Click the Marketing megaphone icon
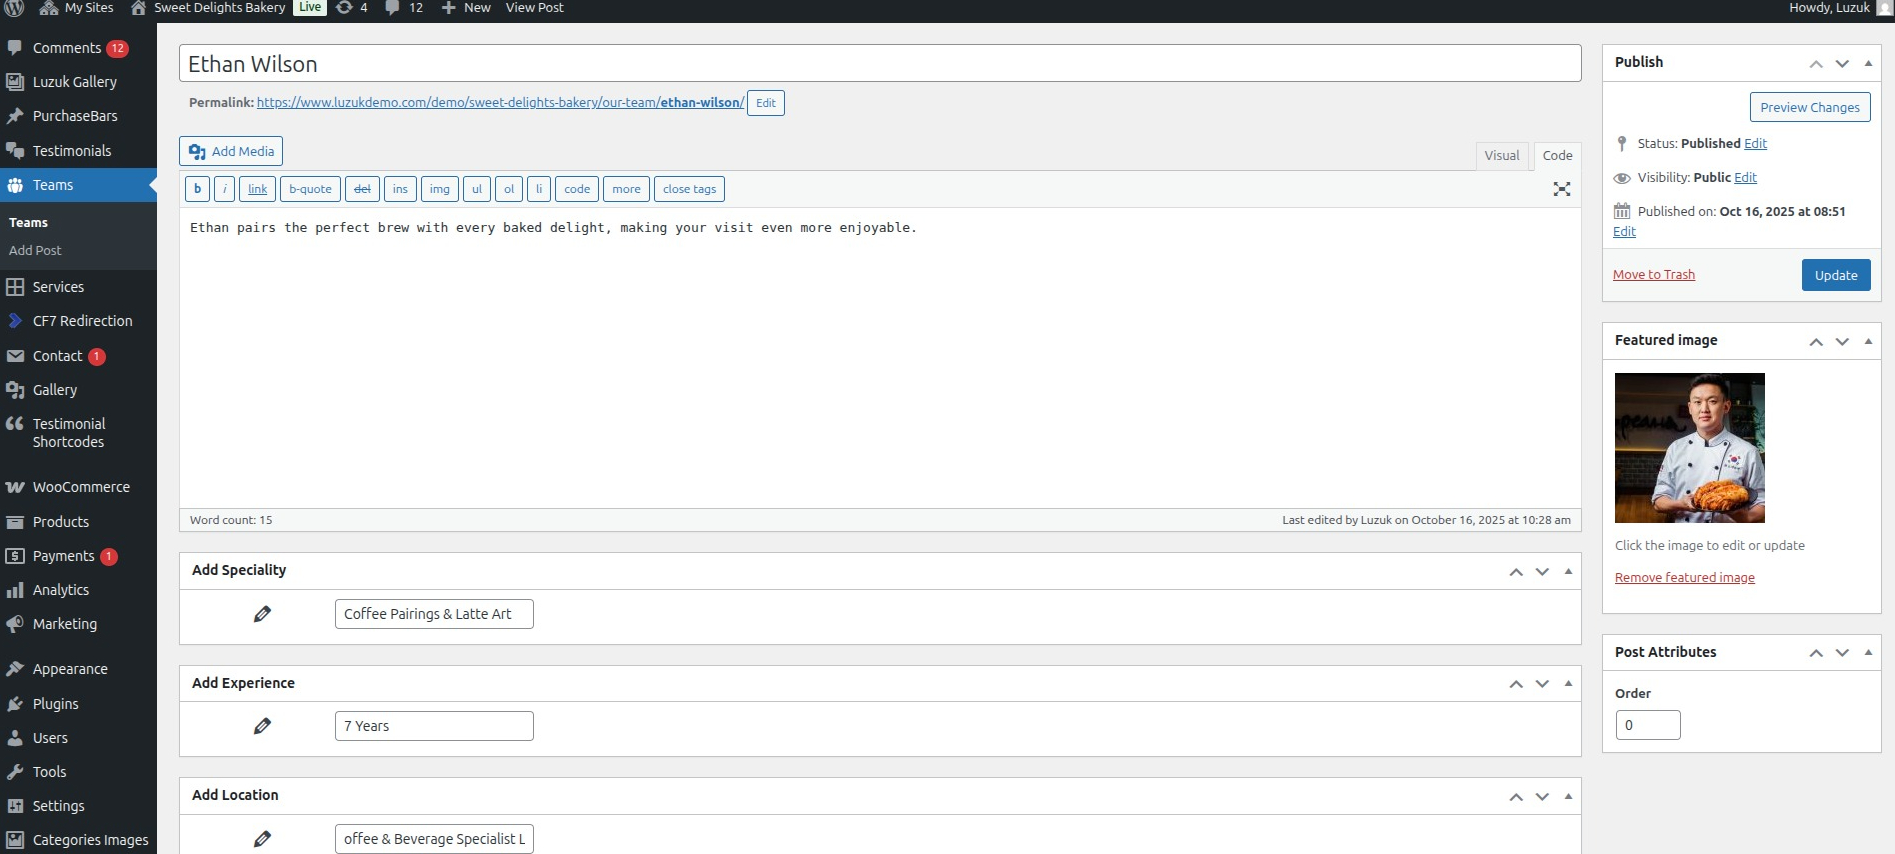1895x854 pixels. click(15, 624)
